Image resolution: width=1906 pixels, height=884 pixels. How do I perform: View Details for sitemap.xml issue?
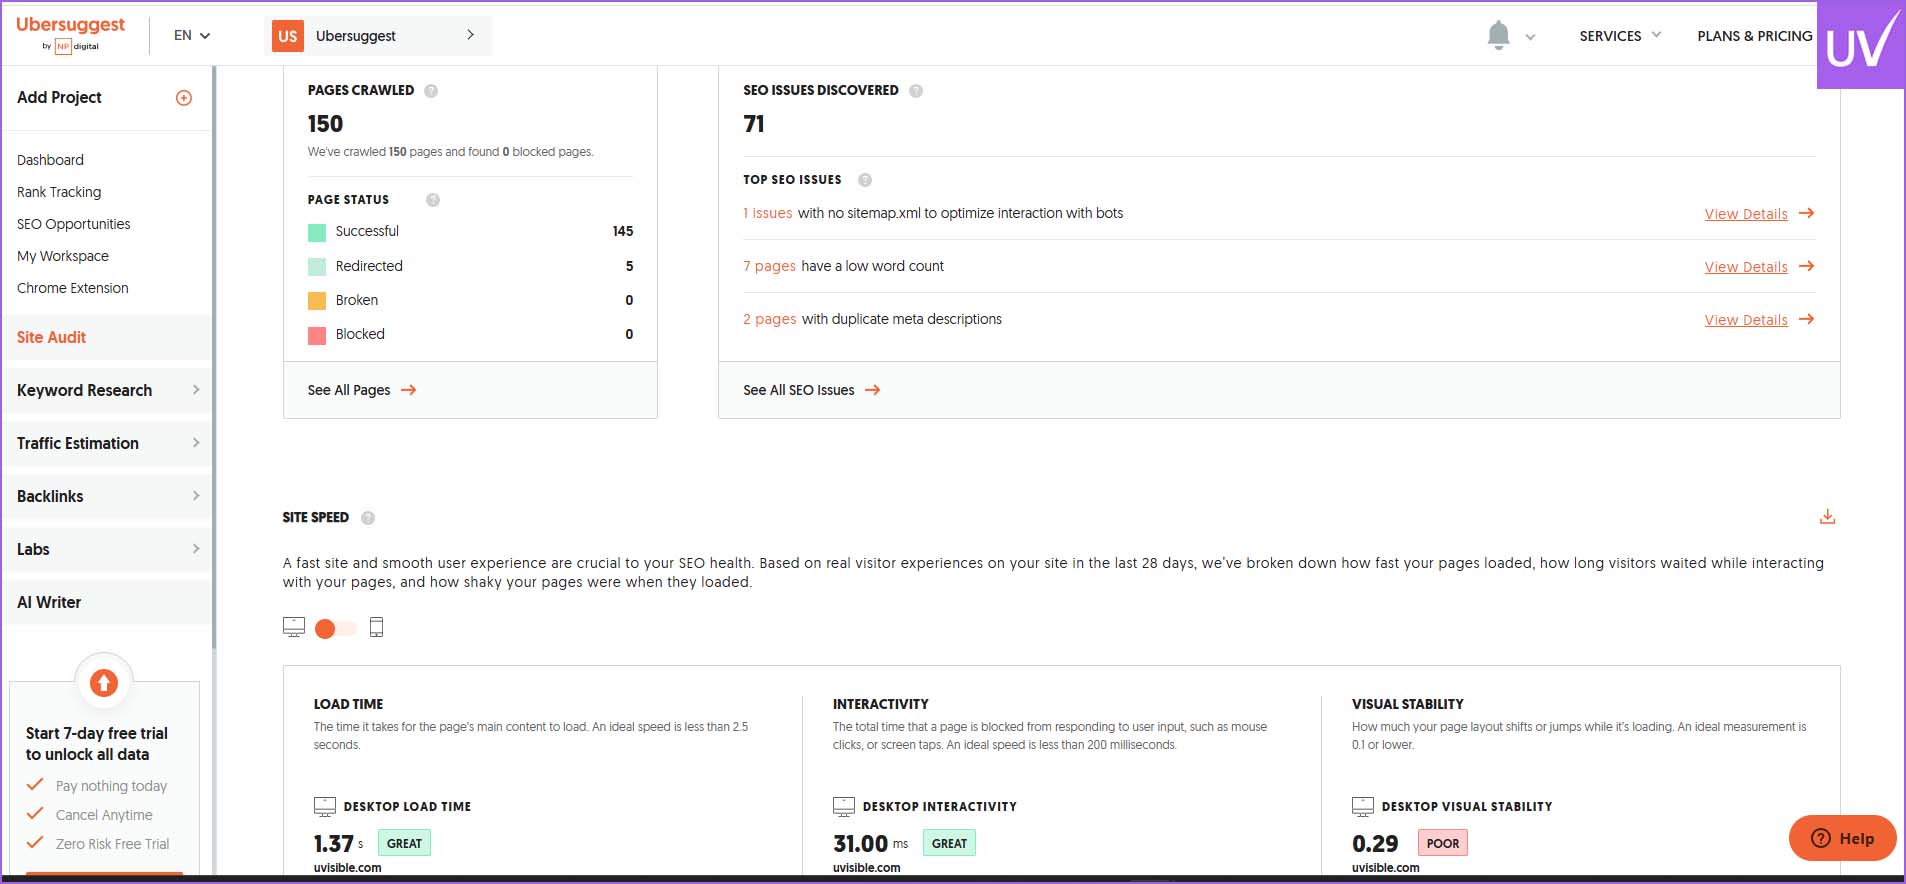pyautogui.click(x=1746, y=214)
